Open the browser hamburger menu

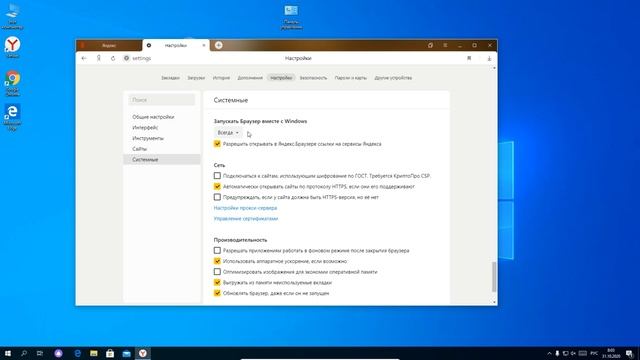445,45
